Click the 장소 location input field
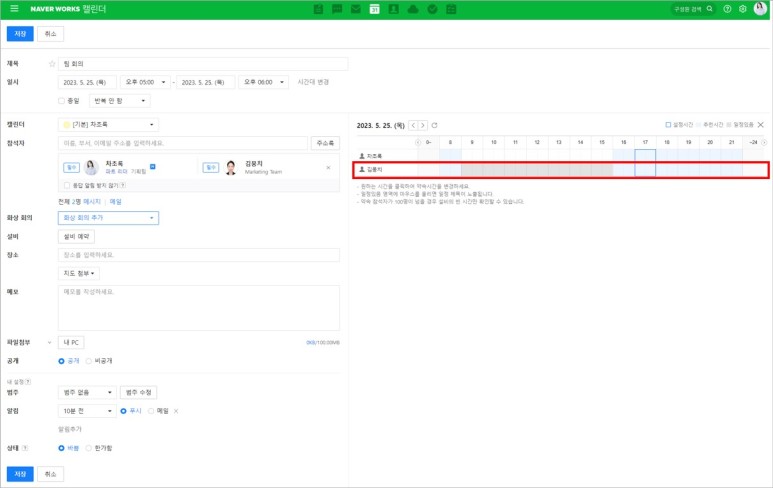Image resolution: width=773 pixels, height=488 pixels. (199, 255)
